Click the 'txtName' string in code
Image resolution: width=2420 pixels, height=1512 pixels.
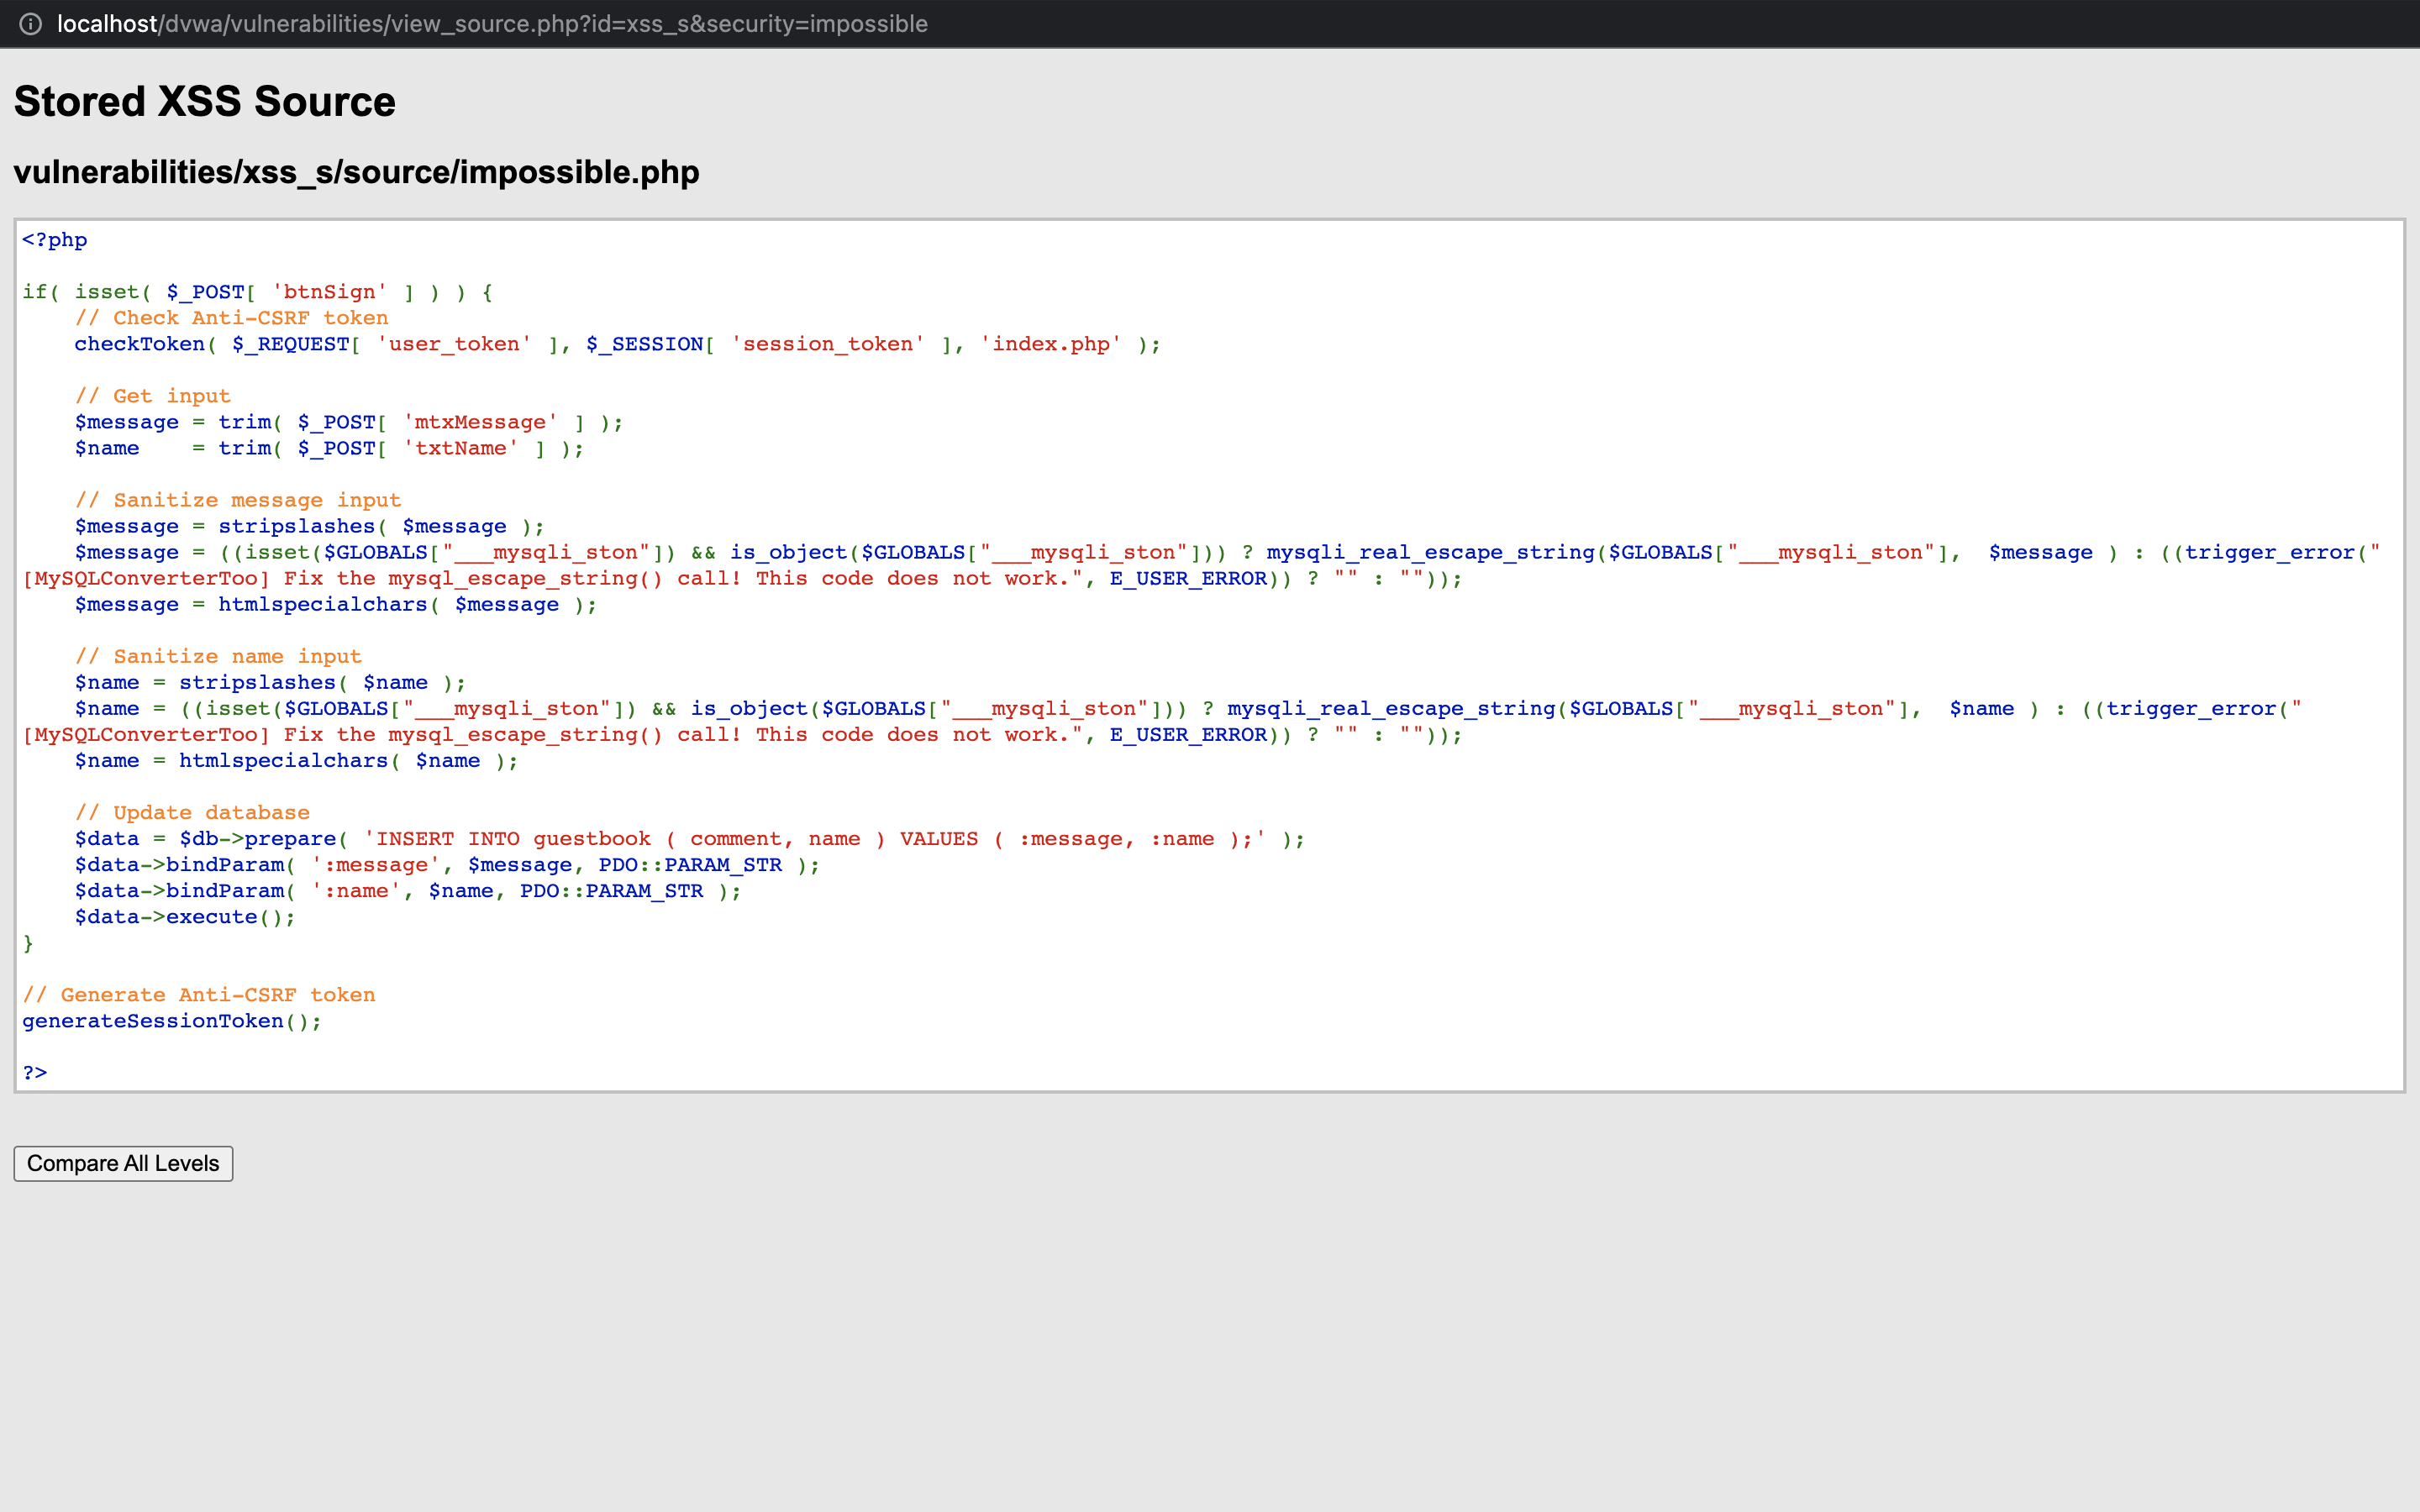click(x=461, y=448)
